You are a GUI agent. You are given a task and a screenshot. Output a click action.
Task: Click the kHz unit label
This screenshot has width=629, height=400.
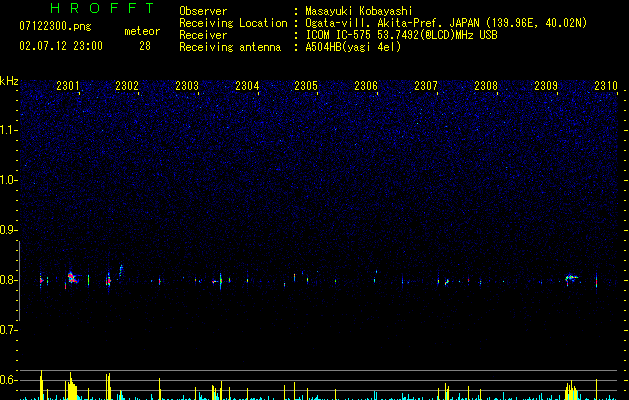pos(9,81)
